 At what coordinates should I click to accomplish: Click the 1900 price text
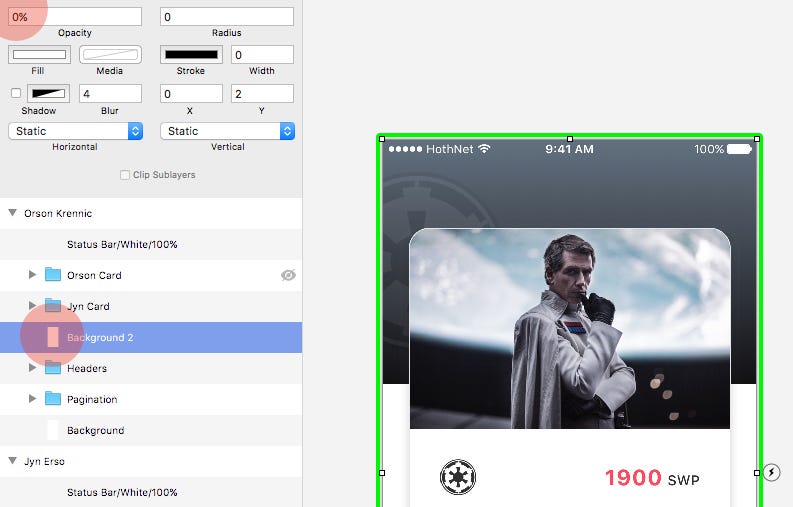633,478
